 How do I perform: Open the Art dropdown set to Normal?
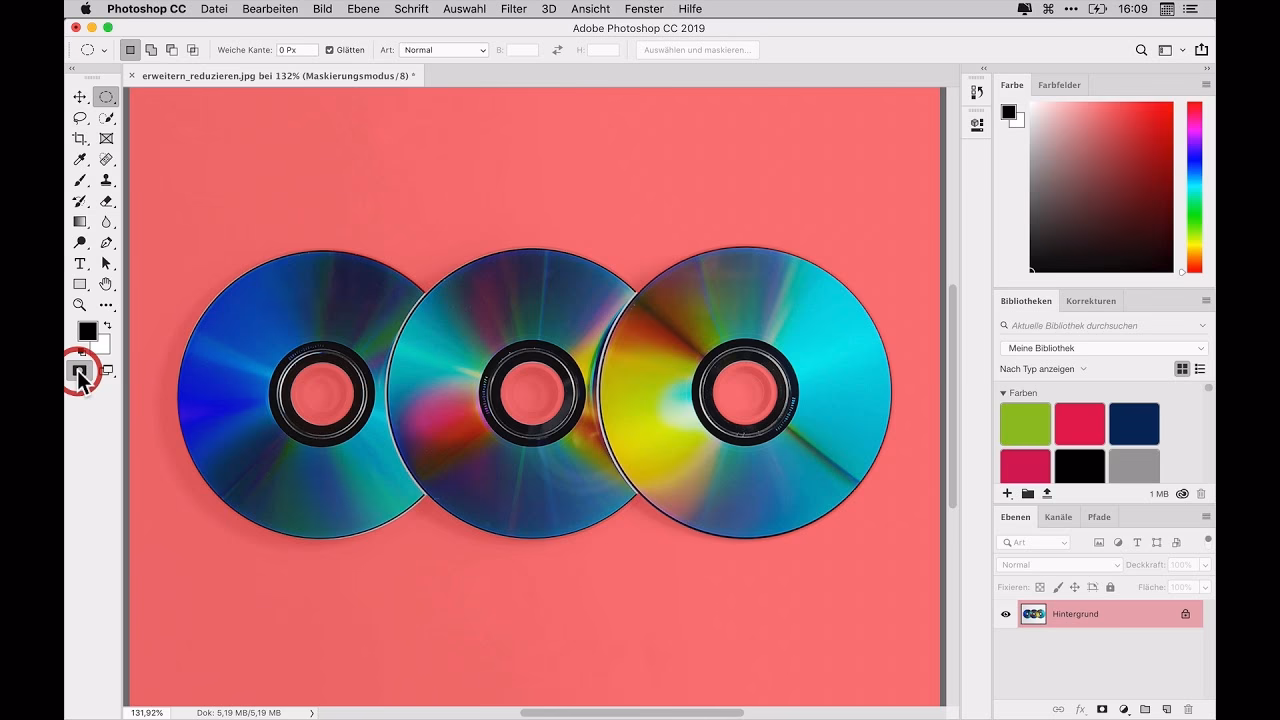pos(443,50)
